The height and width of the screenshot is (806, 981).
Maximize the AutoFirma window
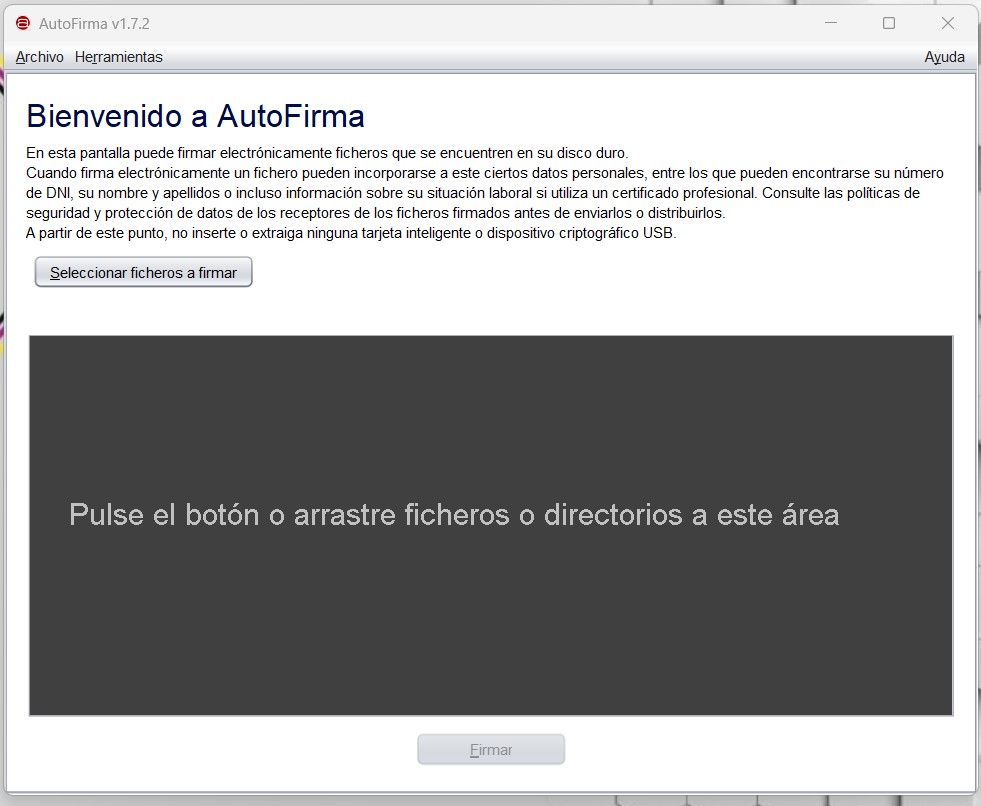click(x=889, y=23)
